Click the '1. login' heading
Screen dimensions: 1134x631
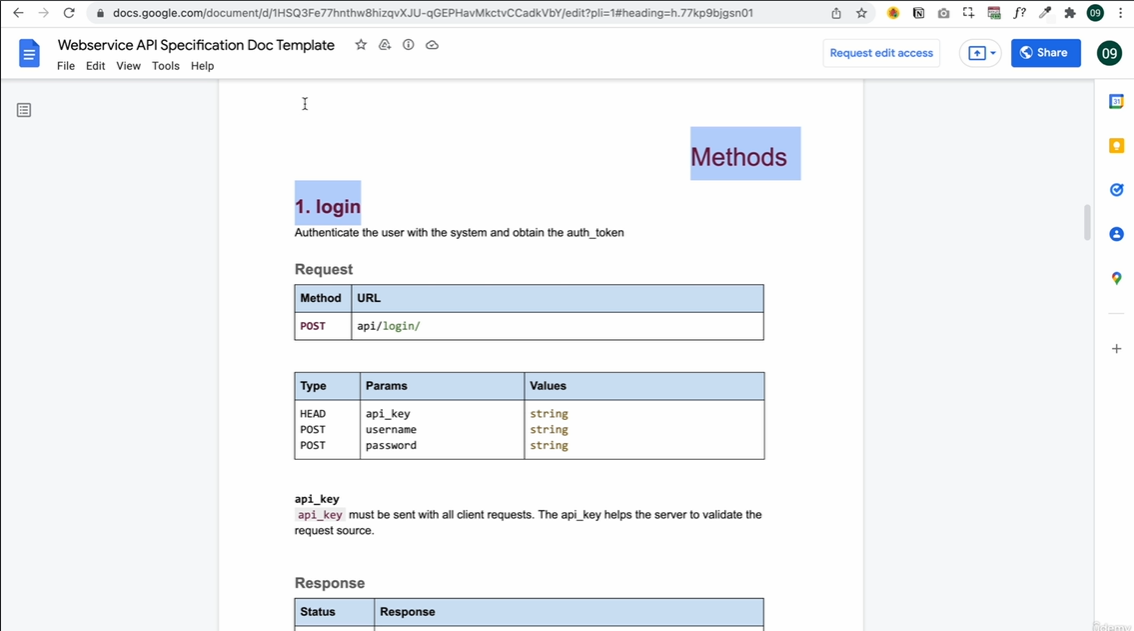328,207
